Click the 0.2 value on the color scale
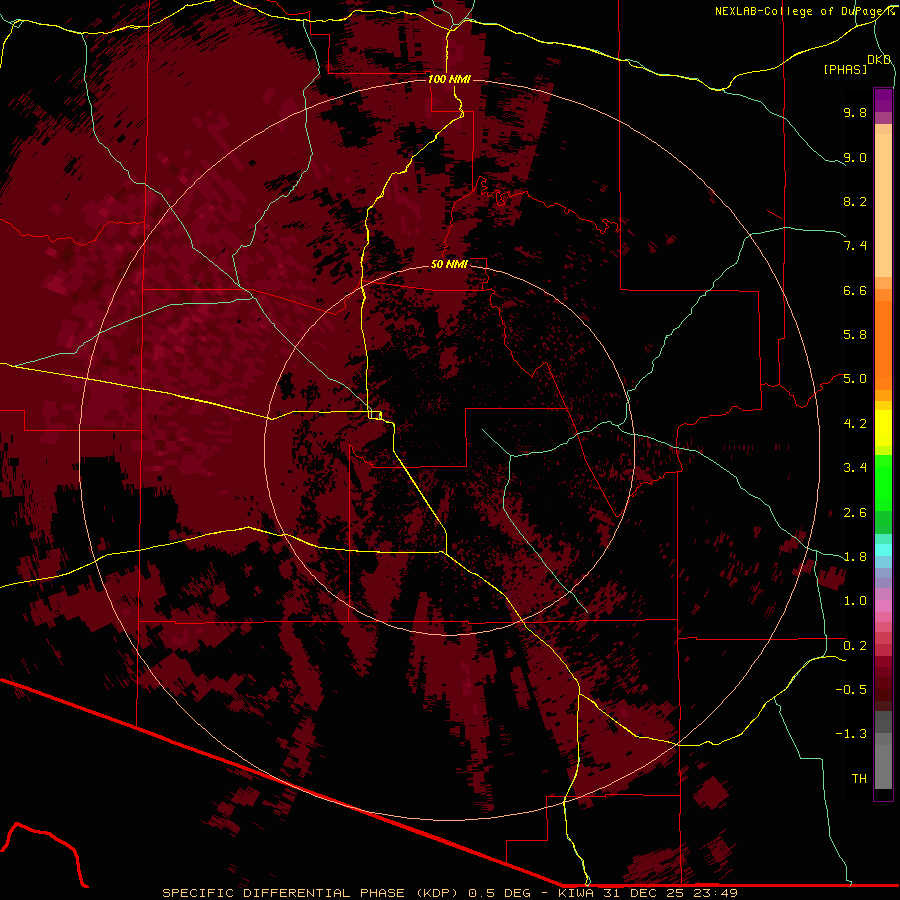This screenshot has width=900, height=900. (855, 646)
